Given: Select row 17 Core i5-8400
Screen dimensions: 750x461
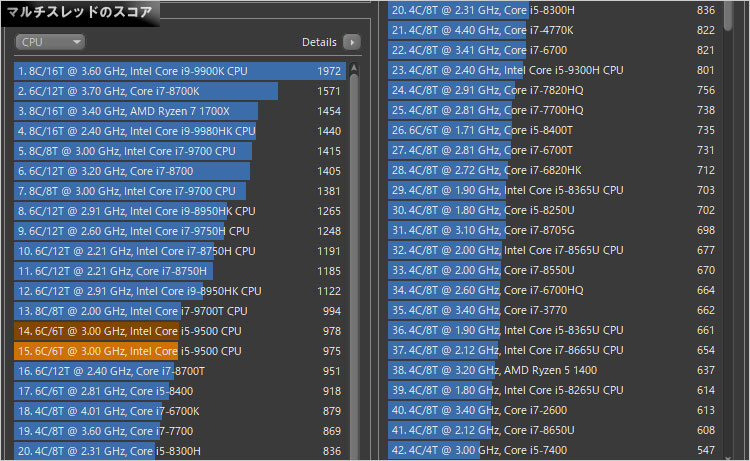Looking at the screenshot, I should click(x=180, y=392).
